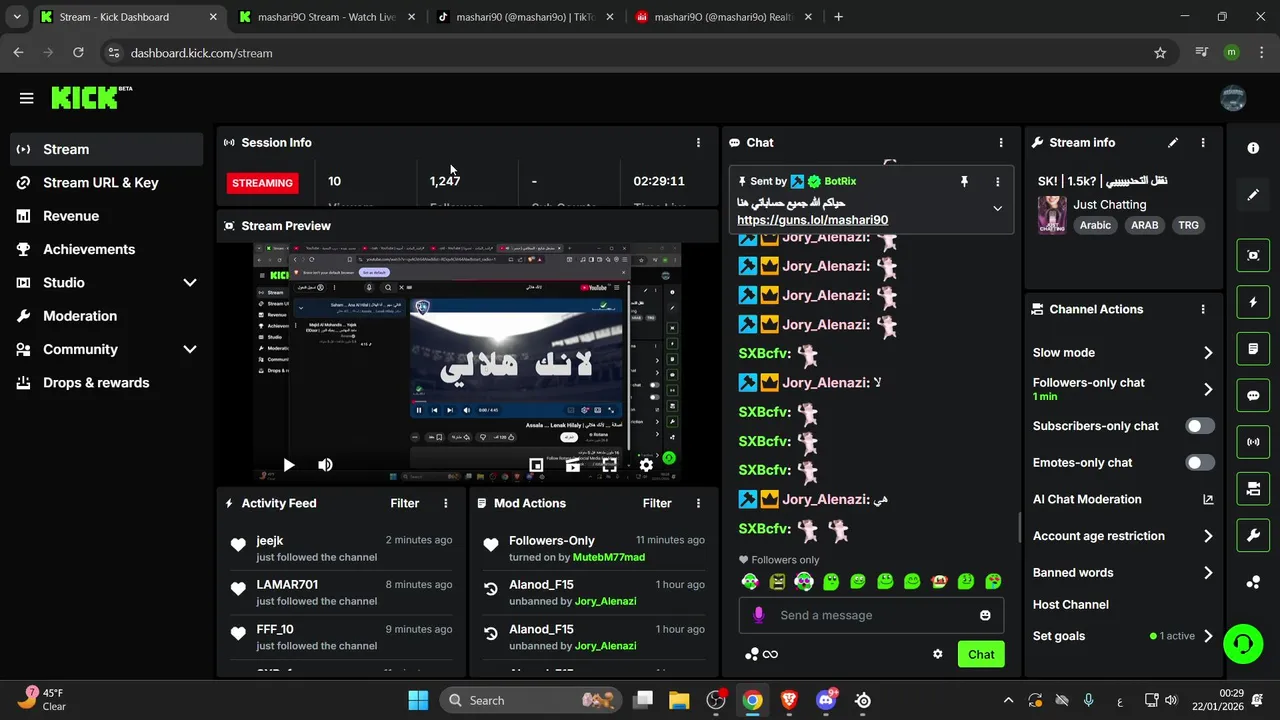The image size is (1280, 720).
Task: Click the infinity points icon below chat
Action: pyautogui.click(x=761, y=654)
